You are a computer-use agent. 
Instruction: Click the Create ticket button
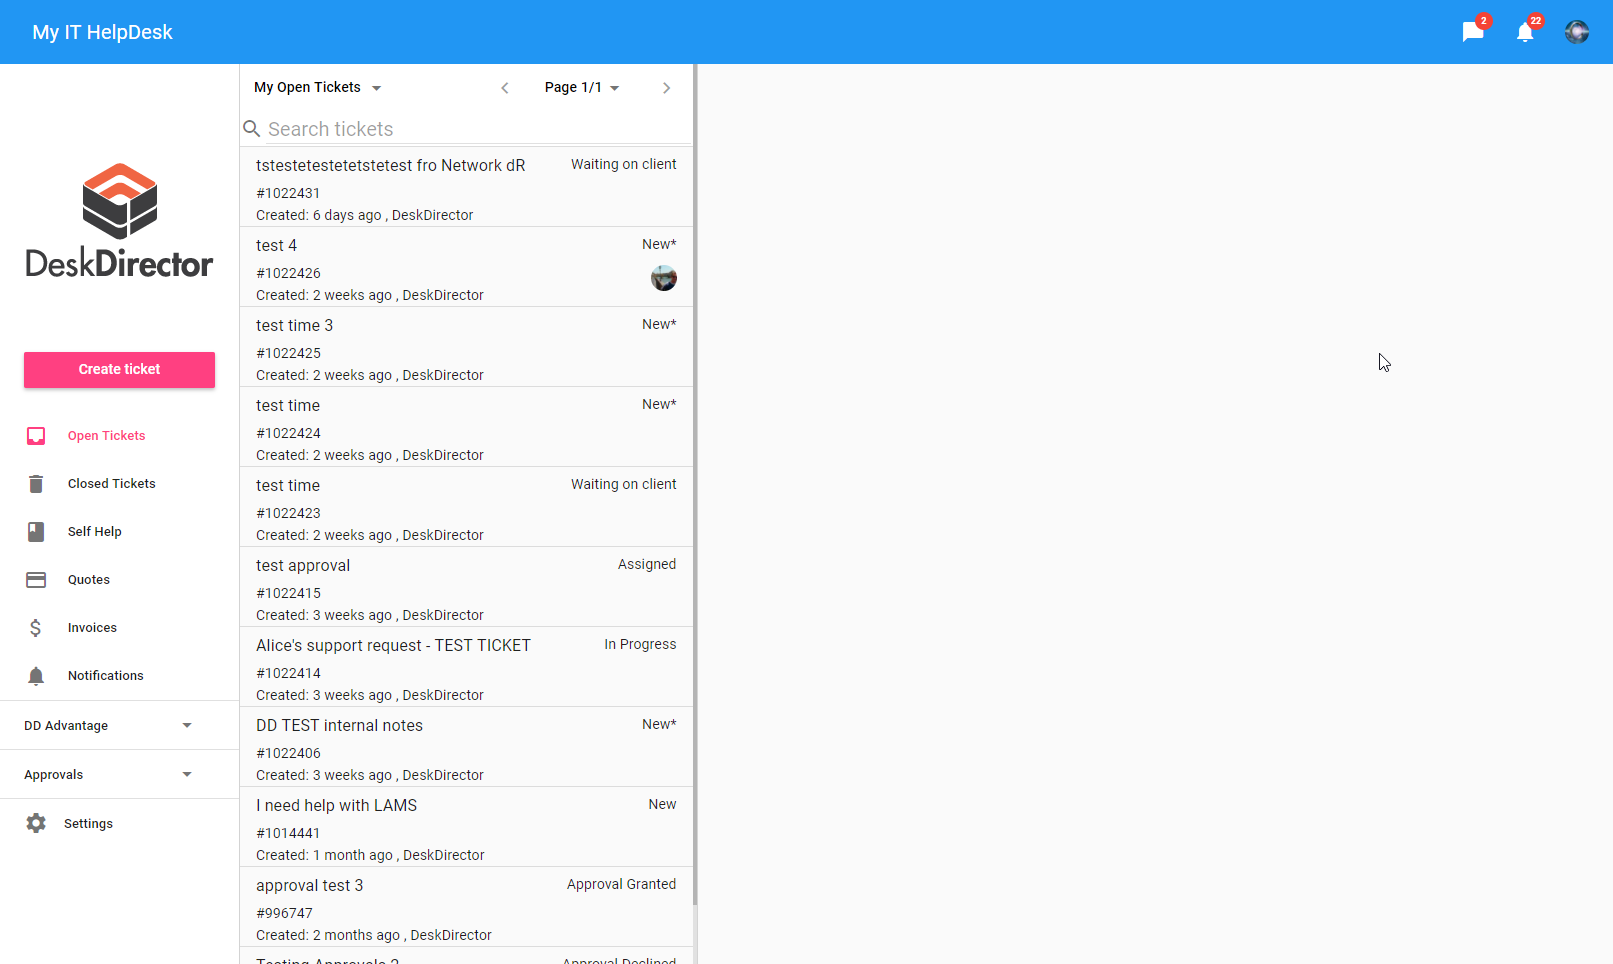[x=119, y=370]
